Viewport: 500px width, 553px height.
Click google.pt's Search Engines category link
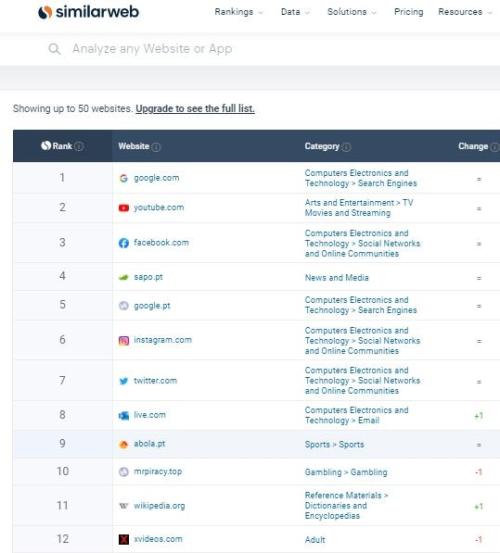point(361,305)
